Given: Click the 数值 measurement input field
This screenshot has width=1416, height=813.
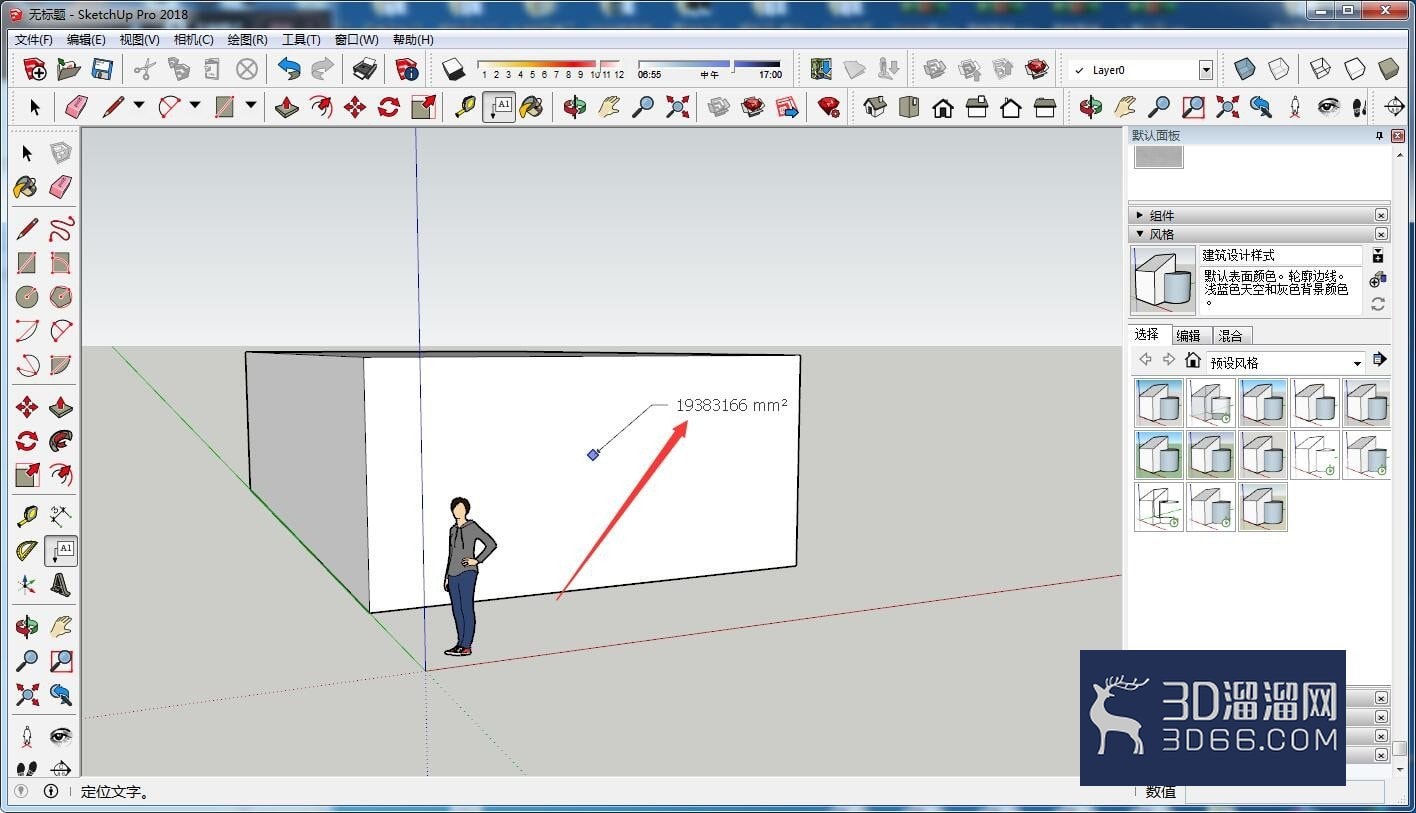Looking at the screenshot, I should [x=1285, y=791].
